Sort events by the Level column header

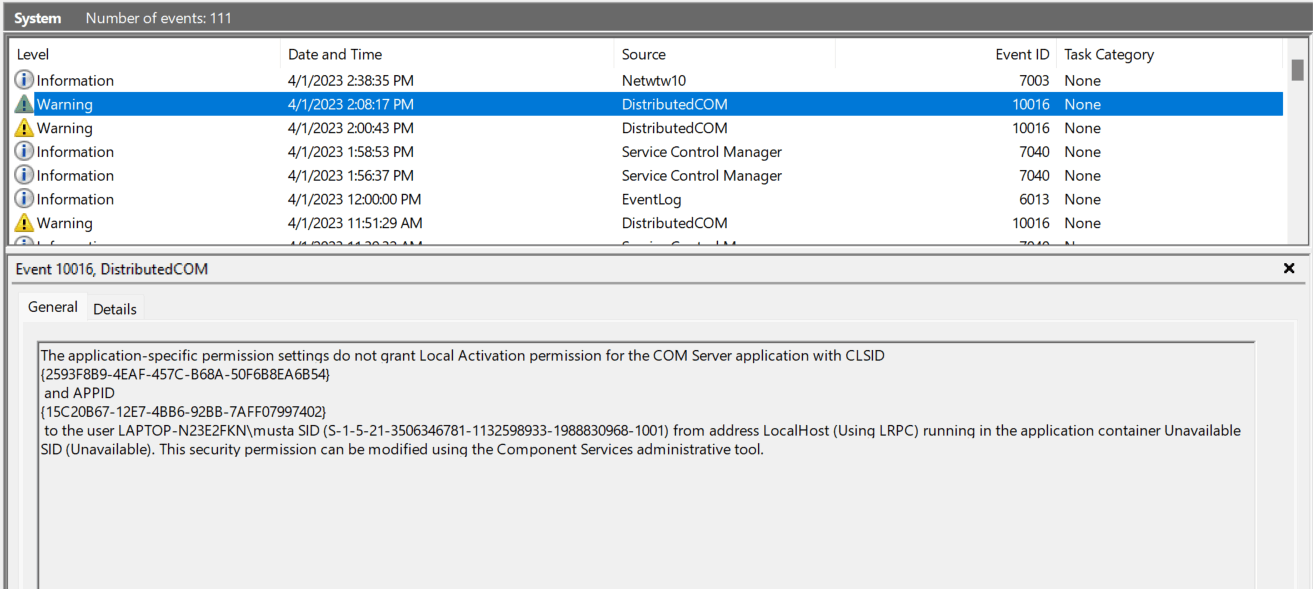pos(33,55)
